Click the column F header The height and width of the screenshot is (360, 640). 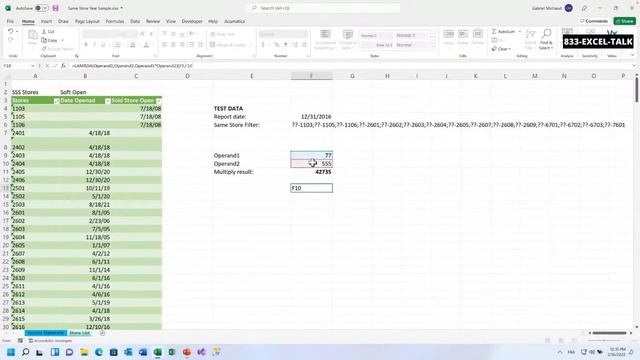click(311, 76)
